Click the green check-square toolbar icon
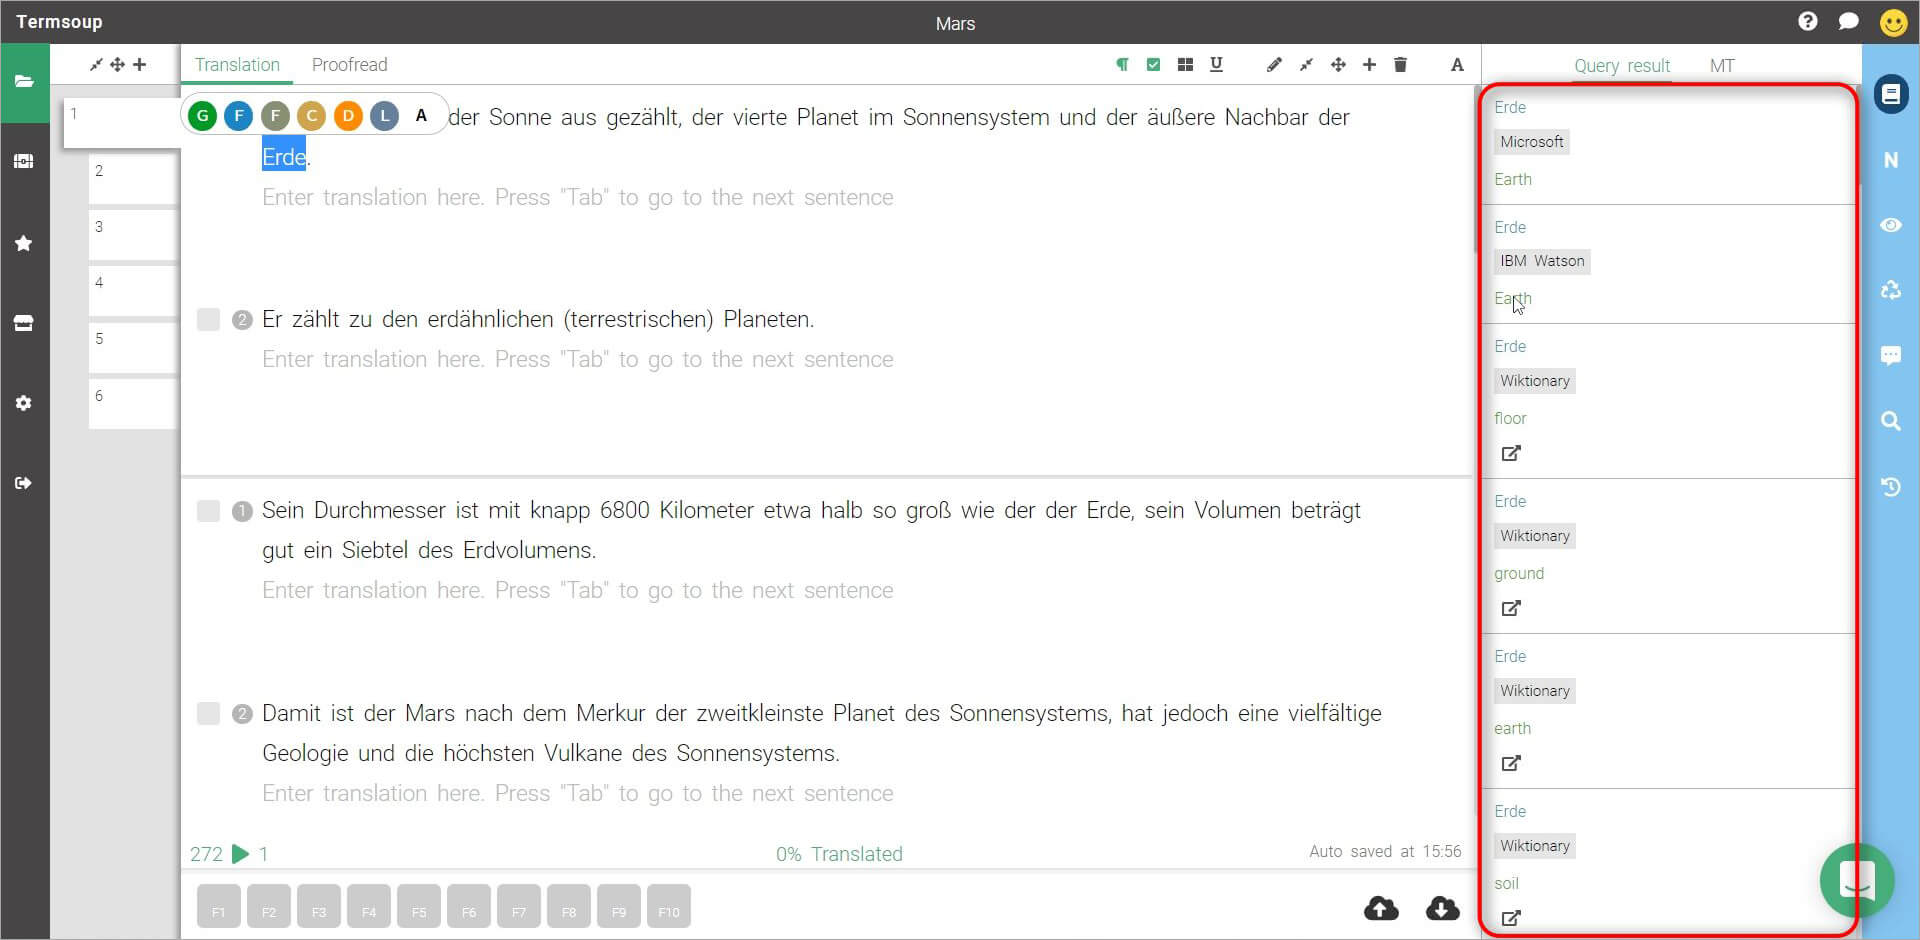 (1153, 65)
